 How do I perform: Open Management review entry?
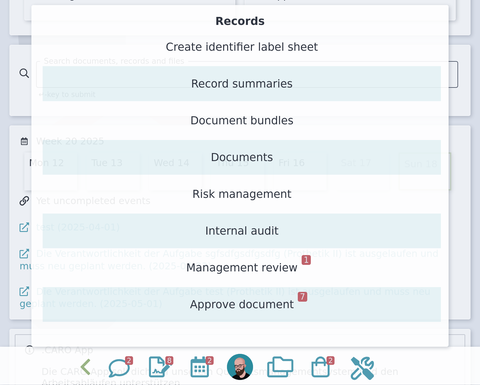coord(242,268)
